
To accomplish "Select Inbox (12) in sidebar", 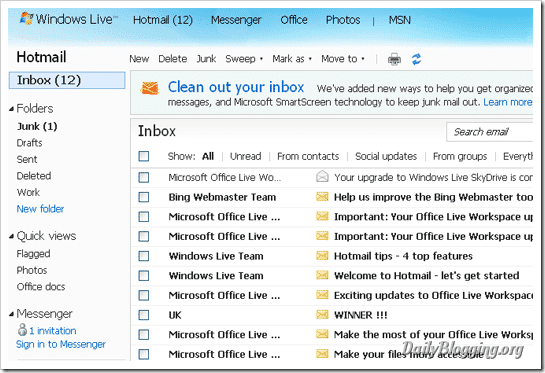I will [67, 80].
